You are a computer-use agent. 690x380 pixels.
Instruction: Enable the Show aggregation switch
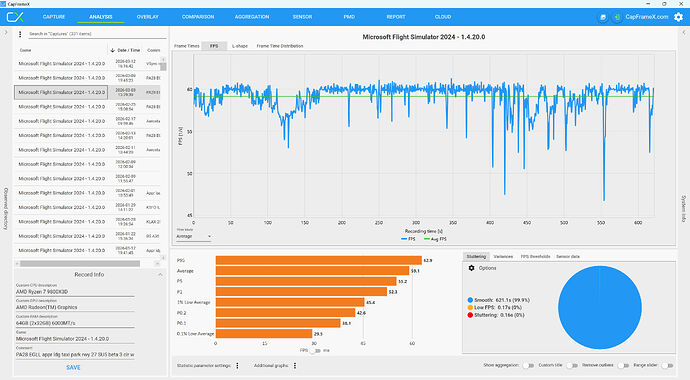click(528, 365)
